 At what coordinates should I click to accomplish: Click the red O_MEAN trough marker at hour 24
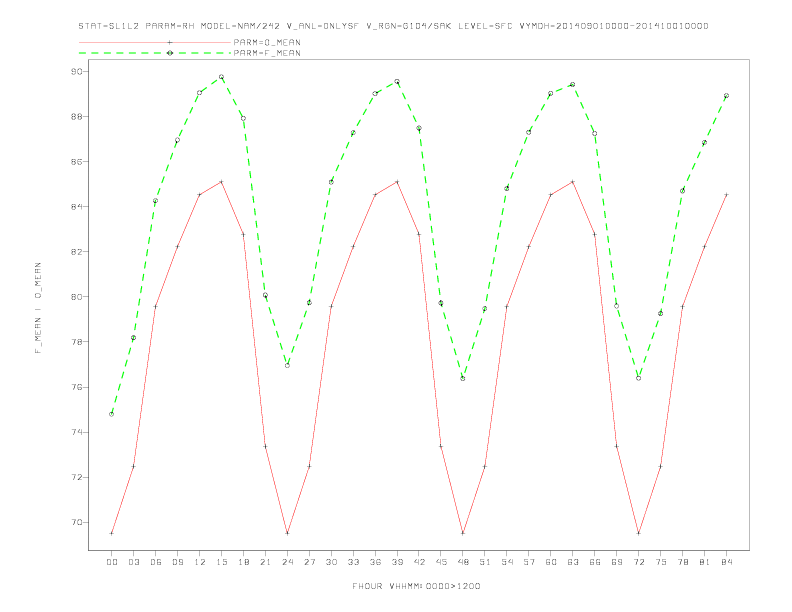point(287,533)
